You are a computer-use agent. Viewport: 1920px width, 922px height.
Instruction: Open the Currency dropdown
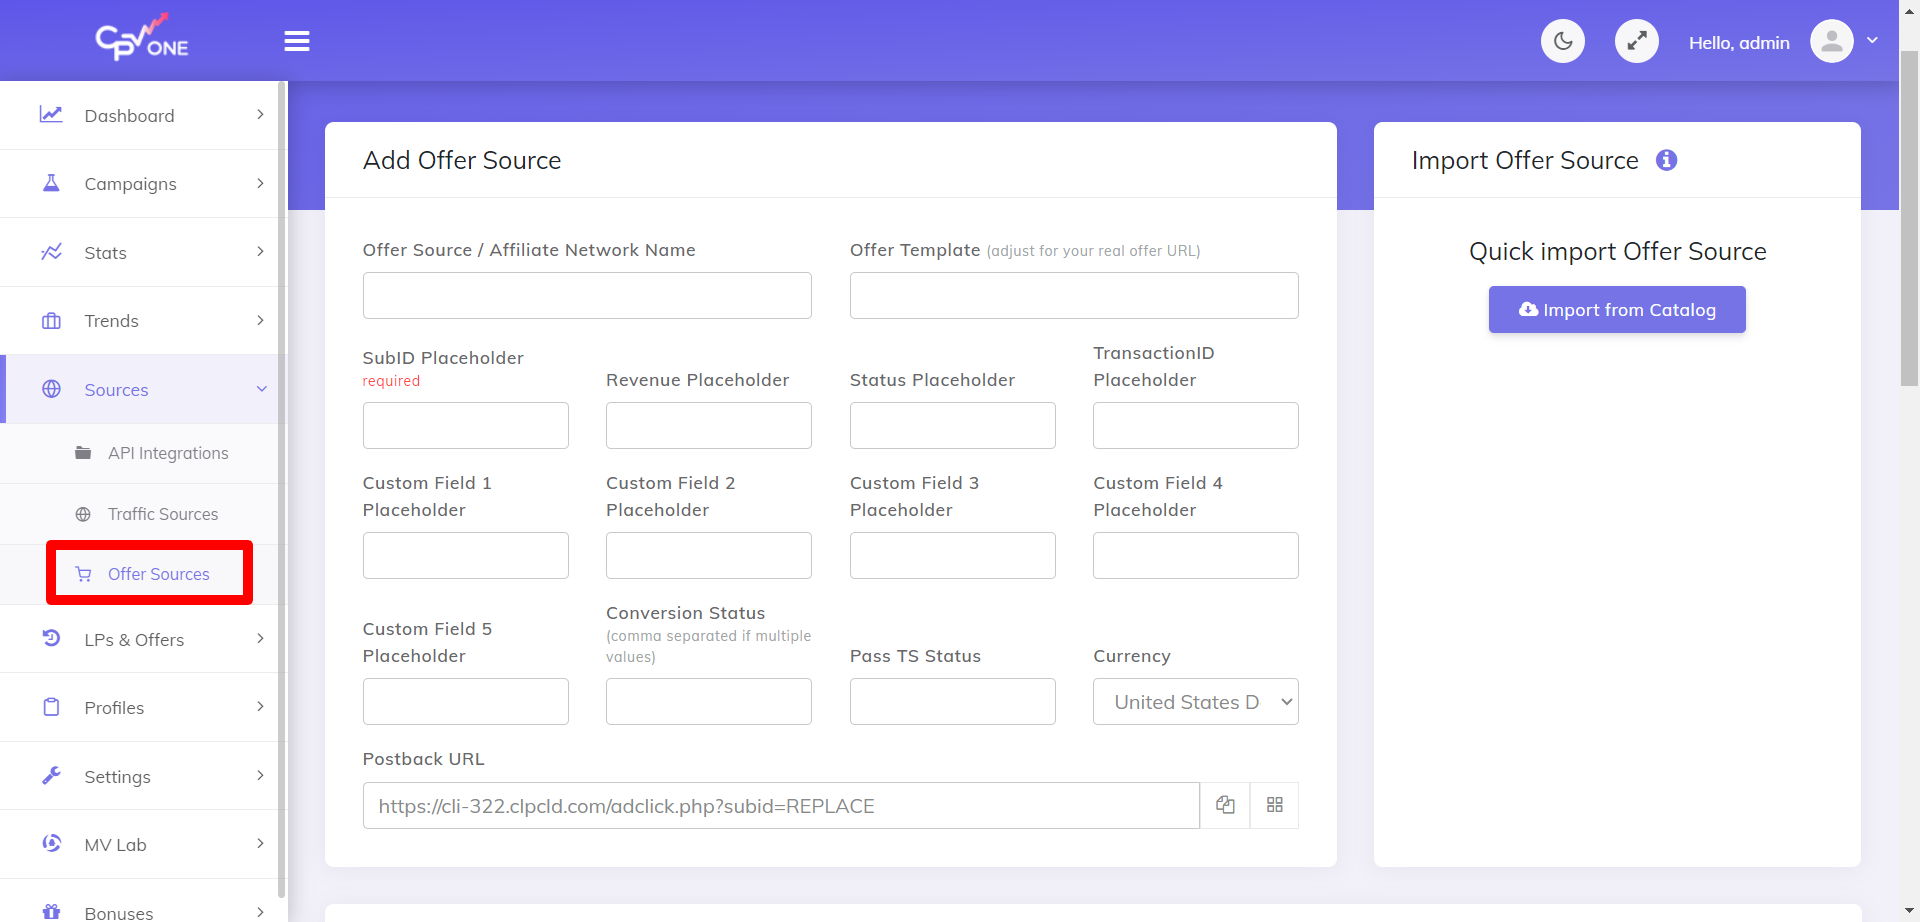click(x=1195, y=702)
